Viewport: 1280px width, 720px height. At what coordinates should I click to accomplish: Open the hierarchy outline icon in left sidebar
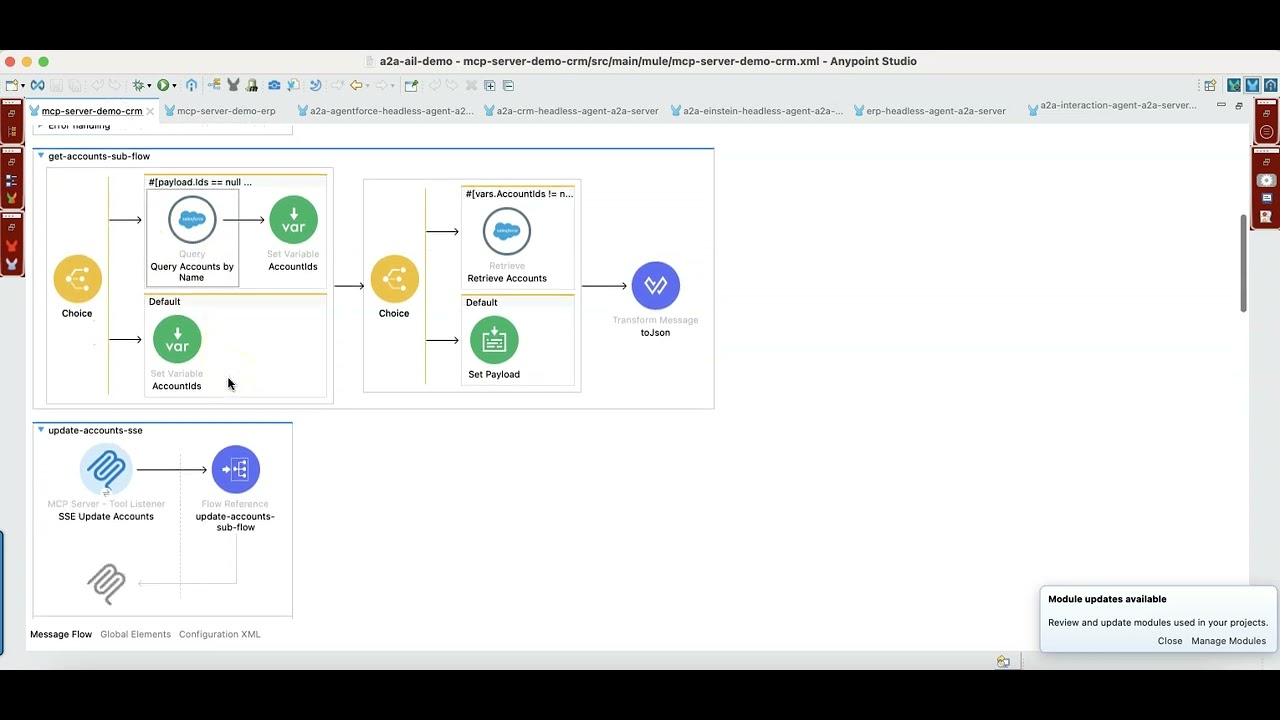pos(12,181)
